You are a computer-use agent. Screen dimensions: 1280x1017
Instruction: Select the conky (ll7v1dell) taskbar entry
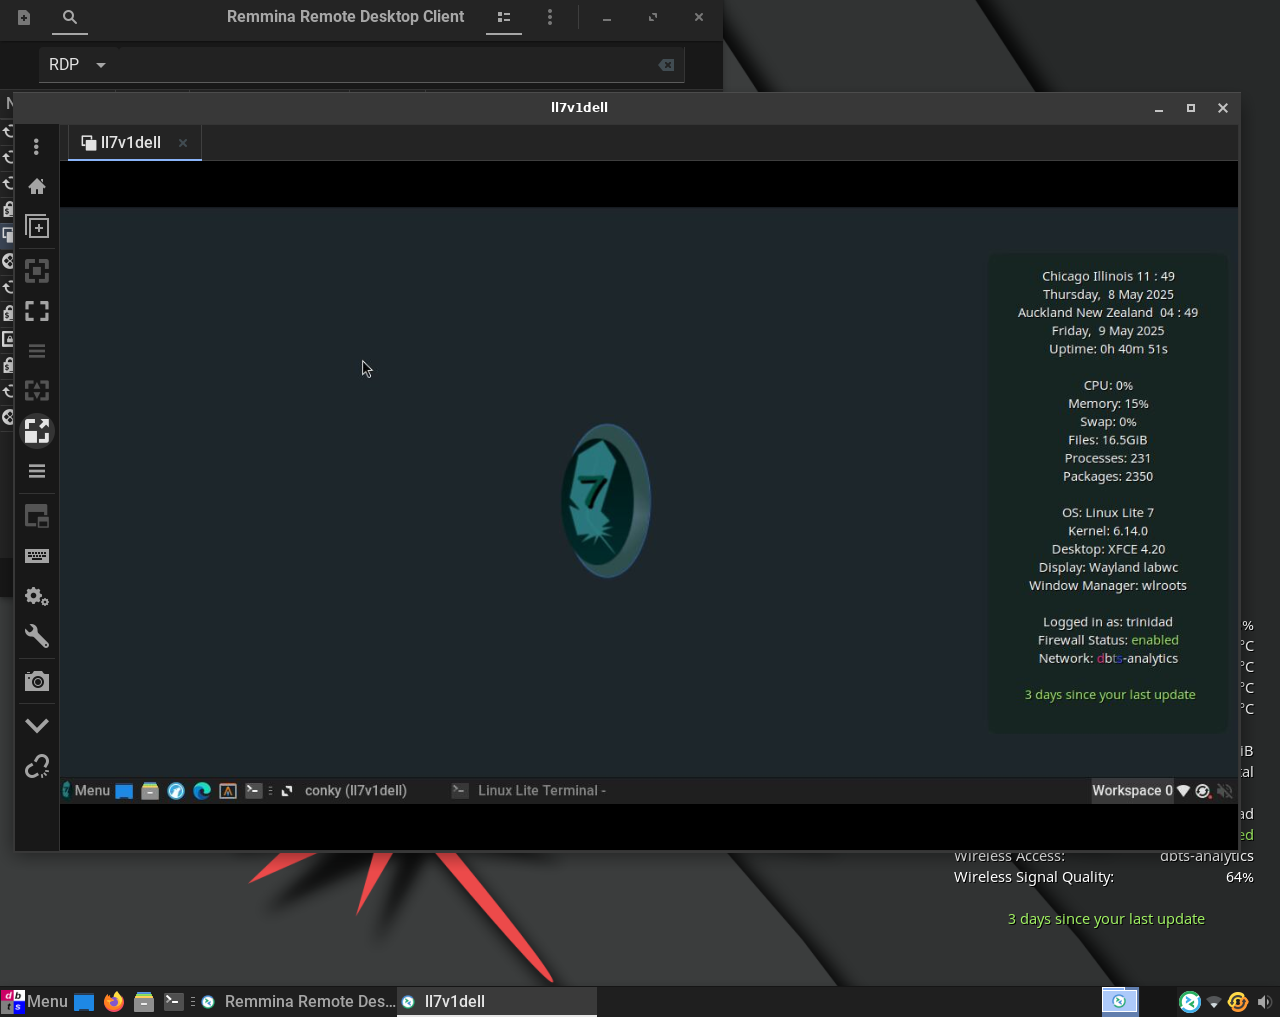point(345,790)
